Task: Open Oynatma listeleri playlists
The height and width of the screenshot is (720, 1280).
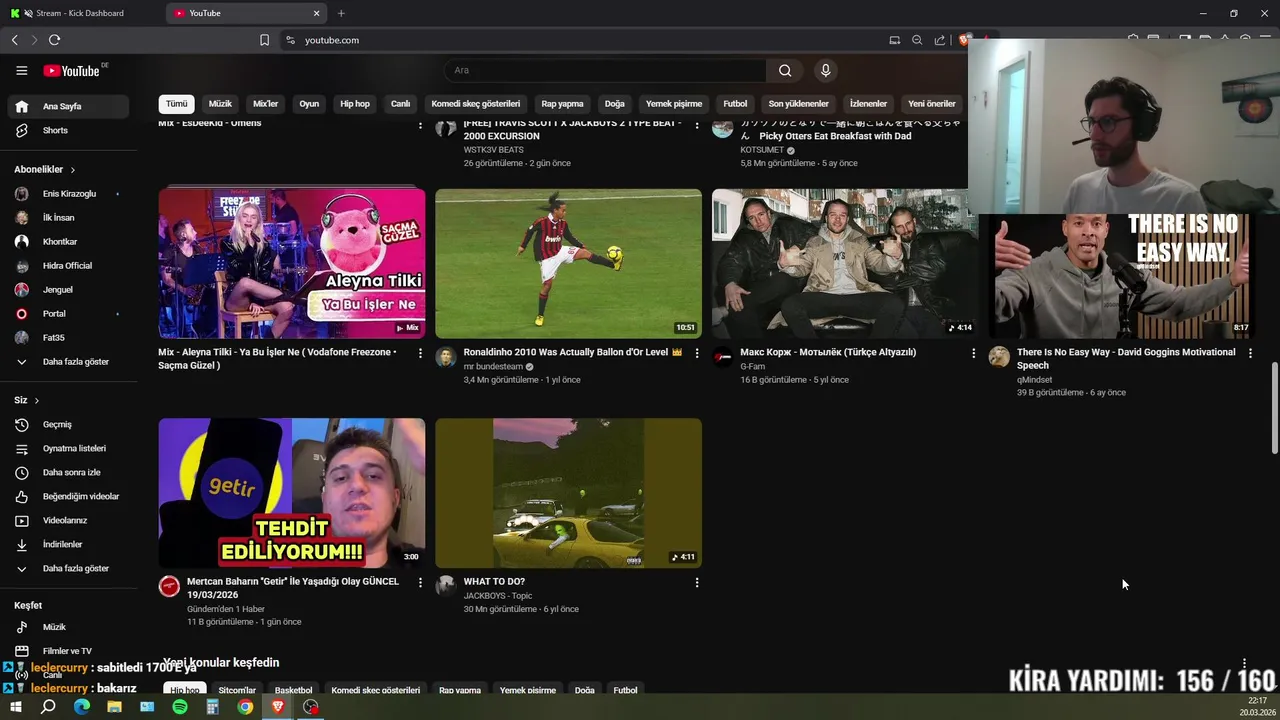Action: coord(68,448)
